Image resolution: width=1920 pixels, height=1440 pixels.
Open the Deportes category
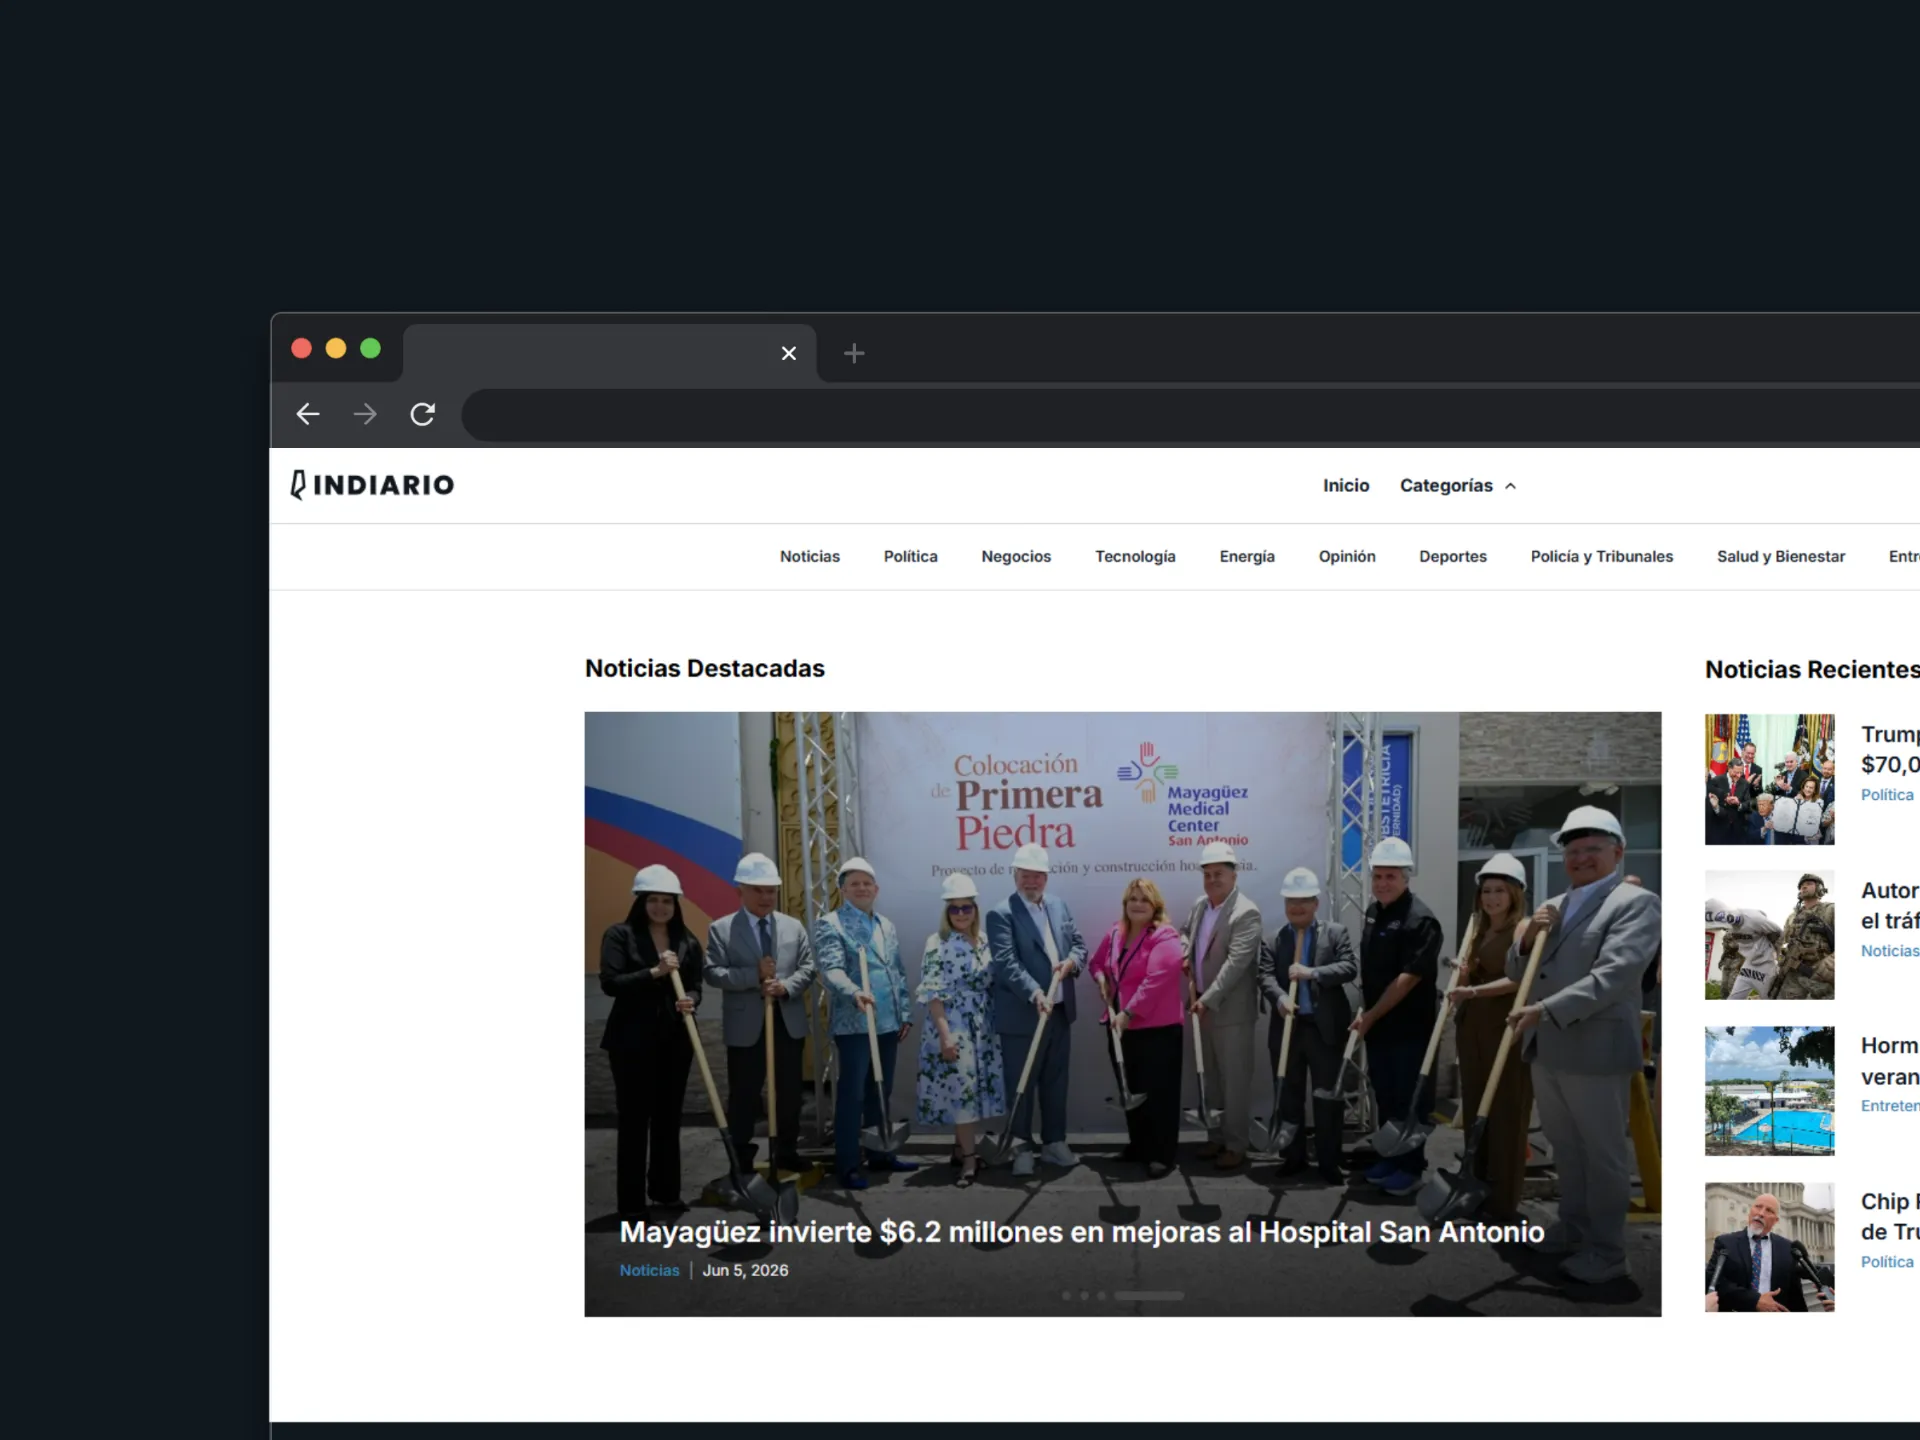click(x=1453, y=556)
